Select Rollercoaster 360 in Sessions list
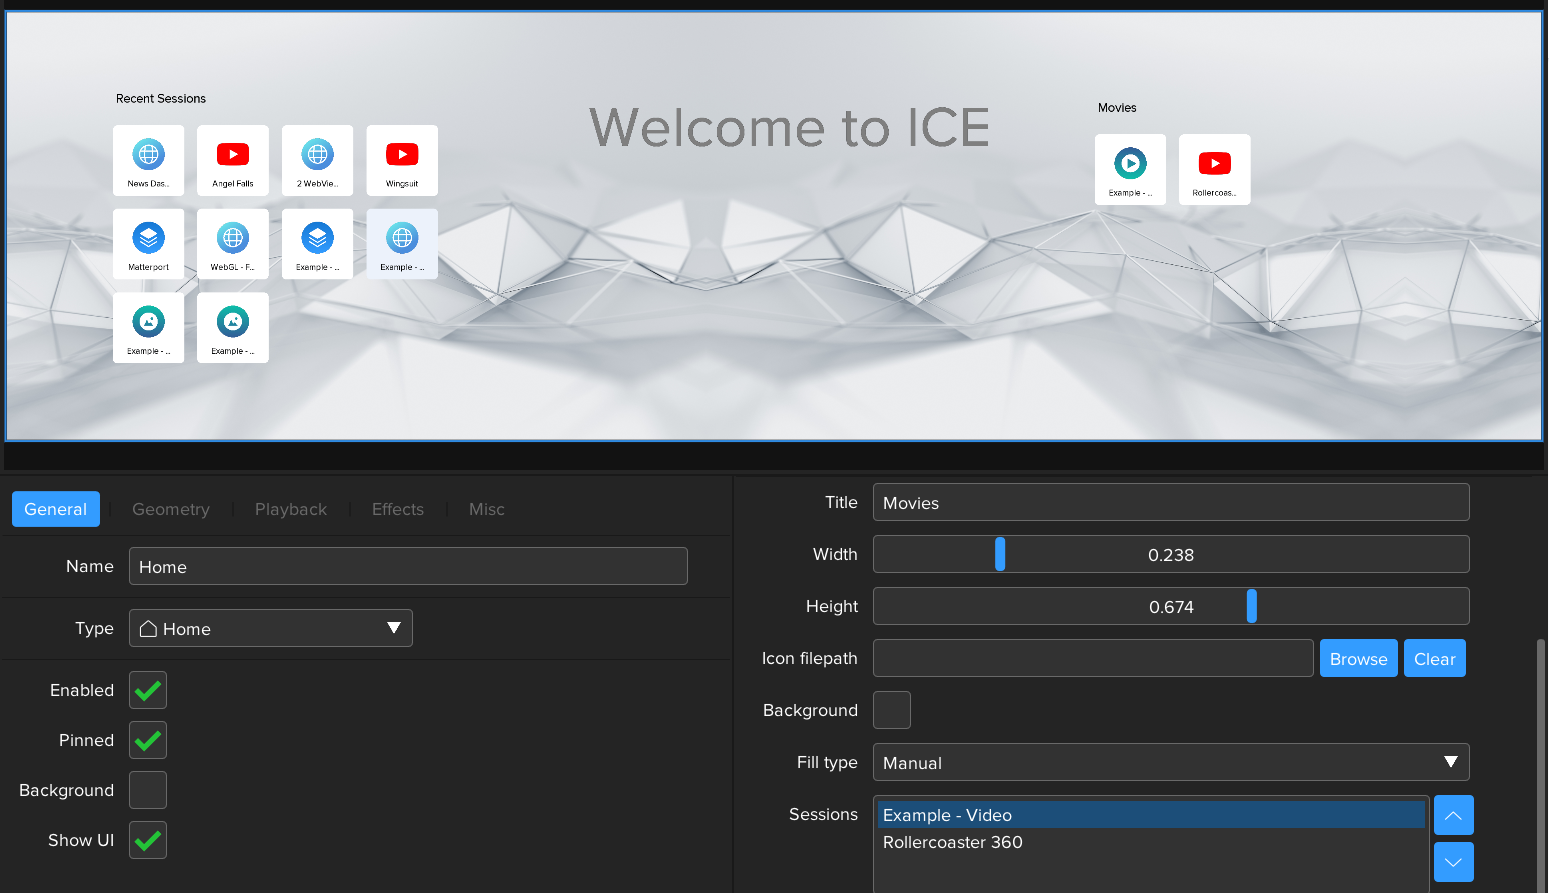Screen dimensions: 1549x893 pos(953,842)
